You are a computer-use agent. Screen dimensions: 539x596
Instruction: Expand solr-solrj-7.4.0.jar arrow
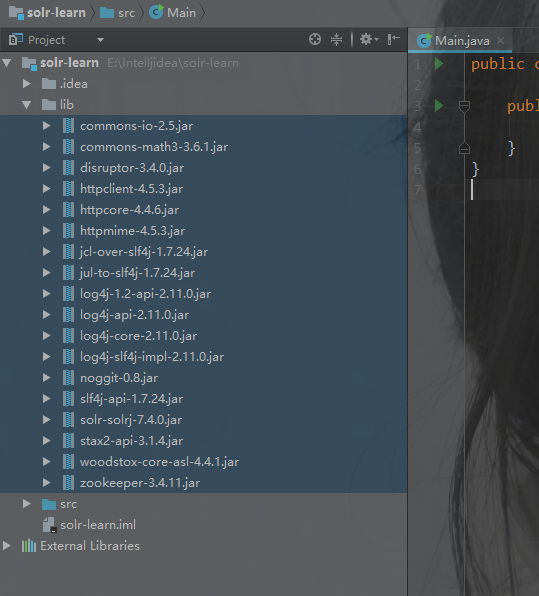point(46,420)
